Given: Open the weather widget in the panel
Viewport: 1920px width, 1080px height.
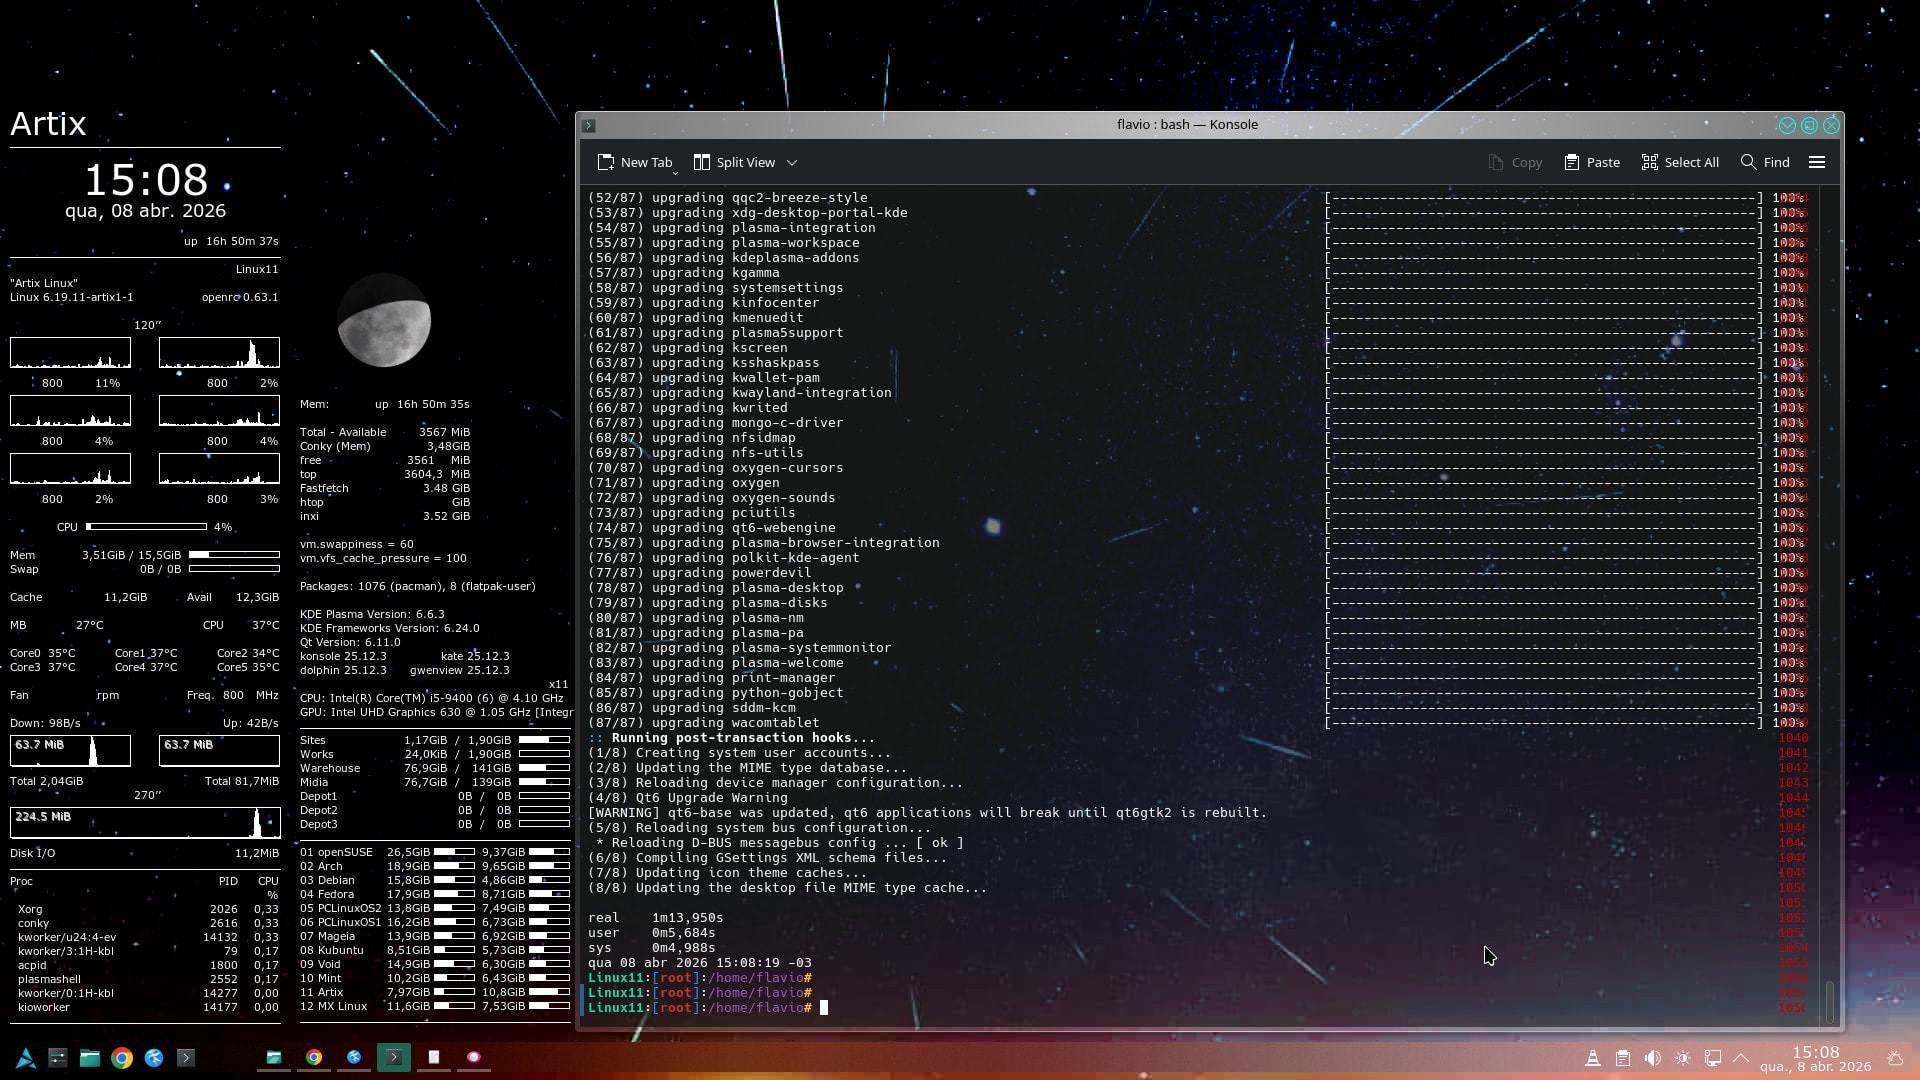Looking at the screenshot, I should point(1895,1058).
